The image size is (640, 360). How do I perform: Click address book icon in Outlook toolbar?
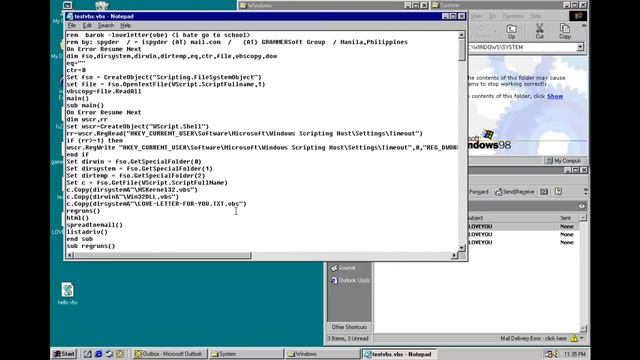(x=544, y=192)
